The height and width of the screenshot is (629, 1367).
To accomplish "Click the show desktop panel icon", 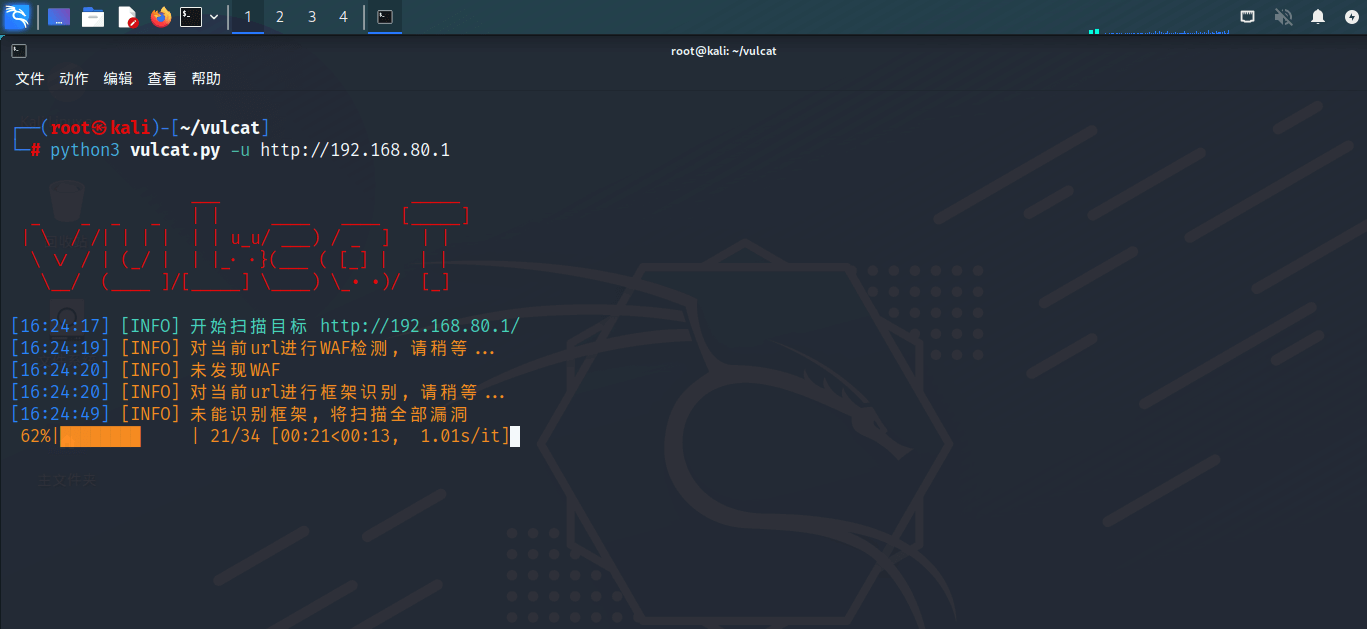I will click(x=59, y=17).
